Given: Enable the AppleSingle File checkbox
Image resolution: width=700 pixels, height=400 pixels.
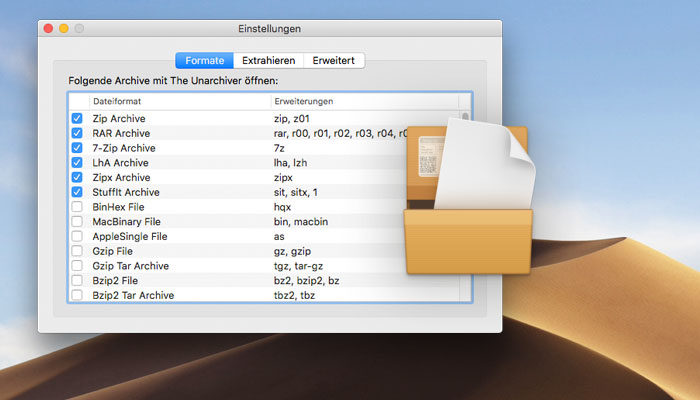Looking at the screenshot, I should click(x=77, y=236).
